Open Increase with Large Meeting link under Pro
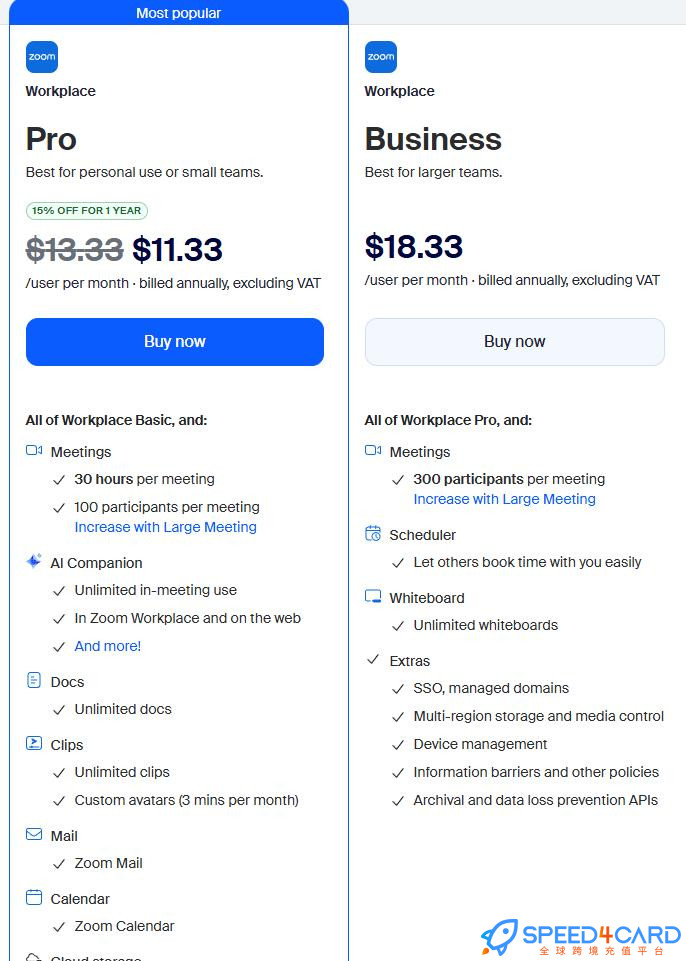The image size is (686, 961). tap(165, 527)
